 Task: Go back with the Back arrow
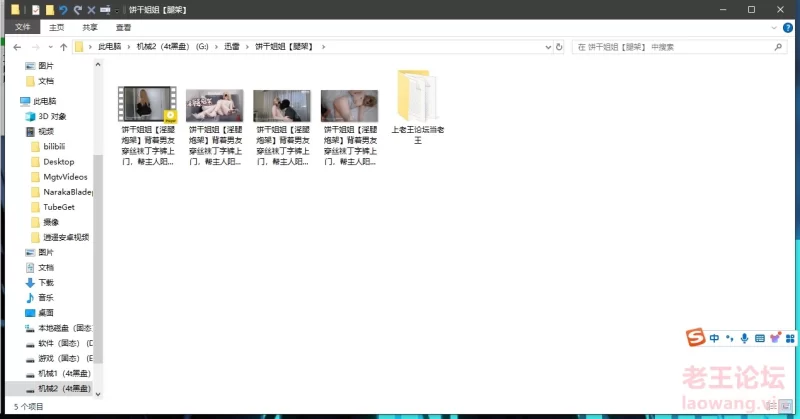pos(17,47)
